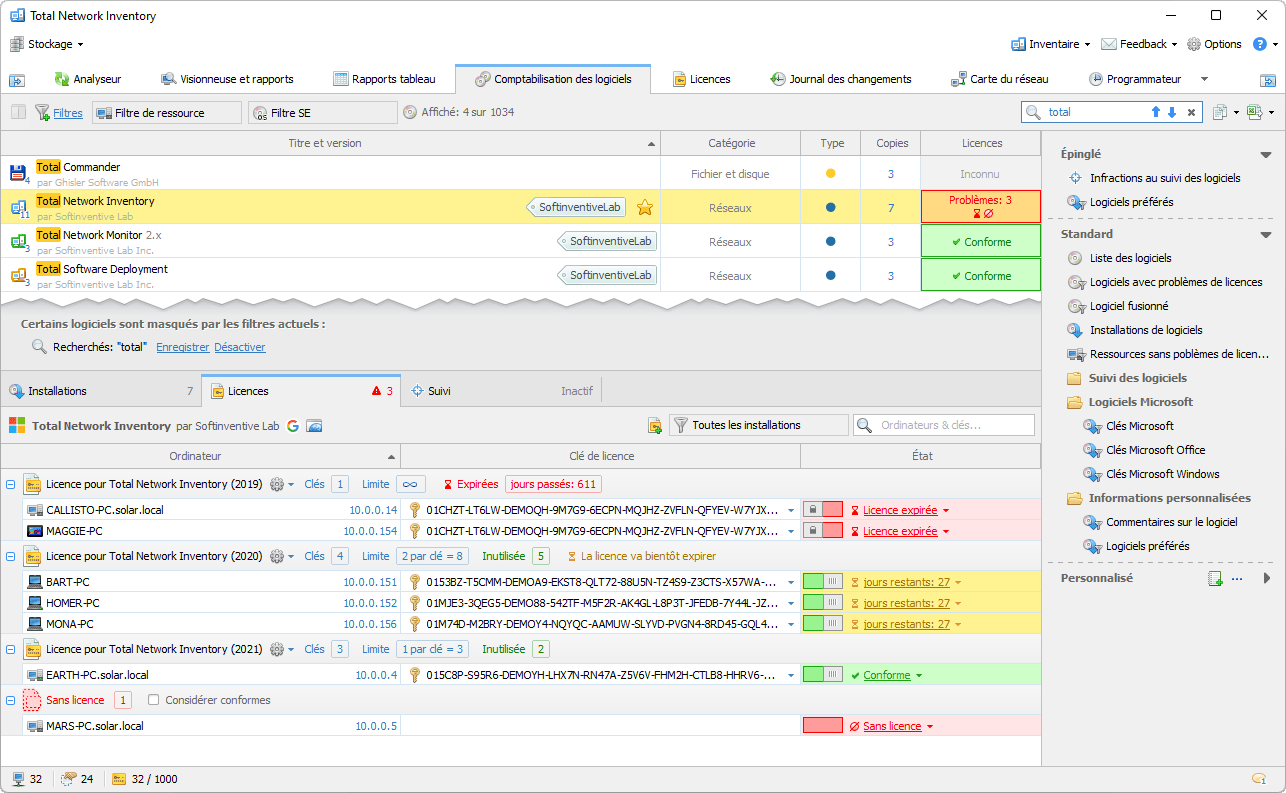Viewport: 1286px width, 793px height.
Task: Toggle license switch for BART-PC
Action: [823, 582]
